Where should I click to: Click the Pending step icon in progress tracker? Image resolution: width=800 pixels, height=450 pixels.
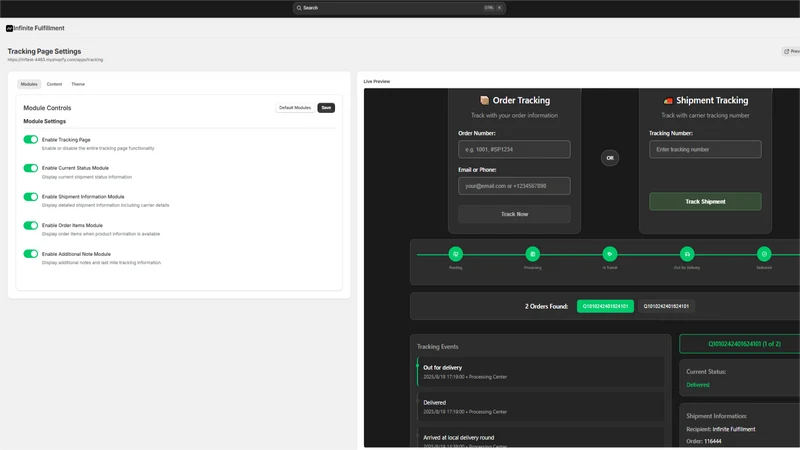pos(456,254)
